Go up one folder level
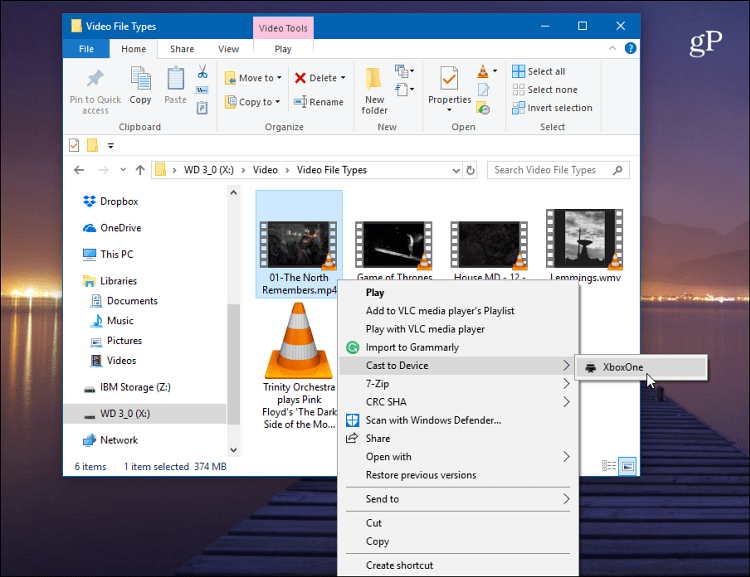Image resolution: width=750 pixels, height=577 pixels. coord(140,170)
